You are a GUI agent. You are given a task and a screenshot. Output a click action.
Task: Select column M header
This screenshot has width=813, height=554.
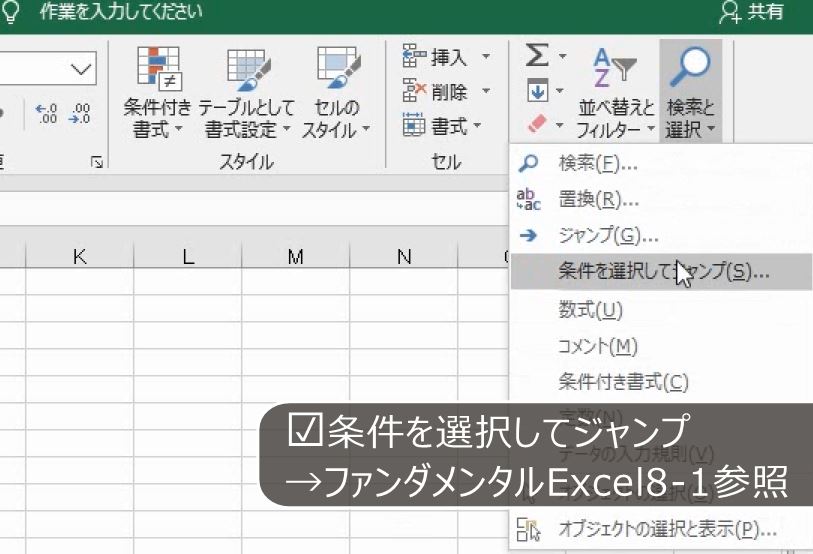click(x=296, y=256)
